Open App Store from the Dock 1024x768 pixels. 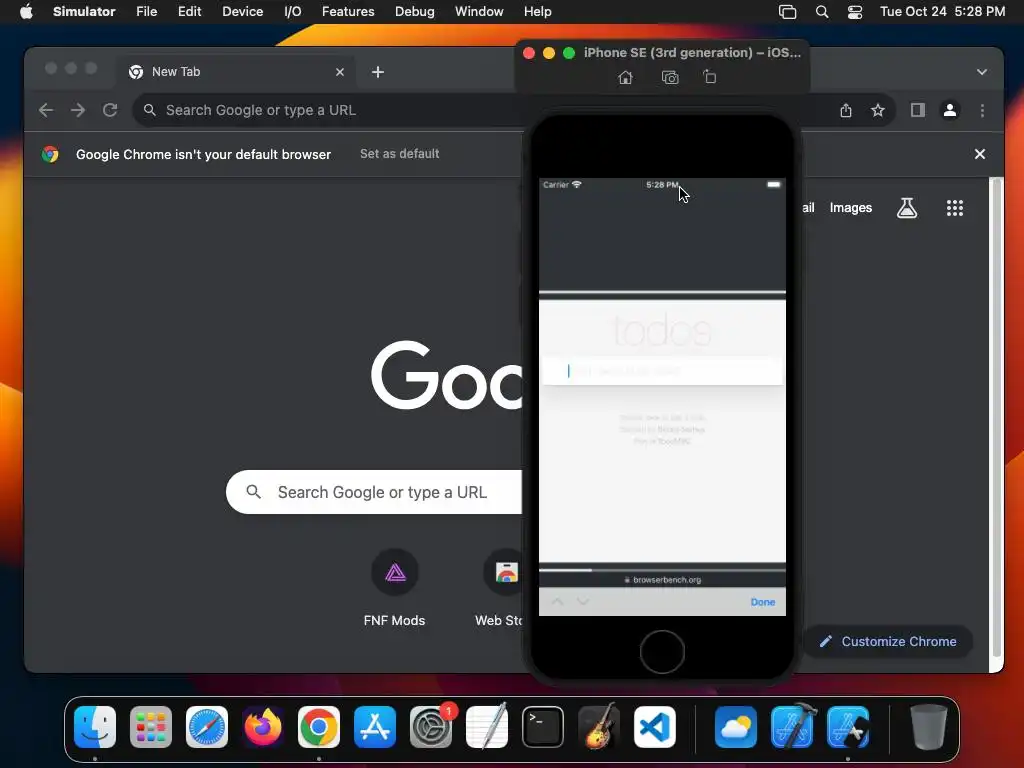pos(375,727)
